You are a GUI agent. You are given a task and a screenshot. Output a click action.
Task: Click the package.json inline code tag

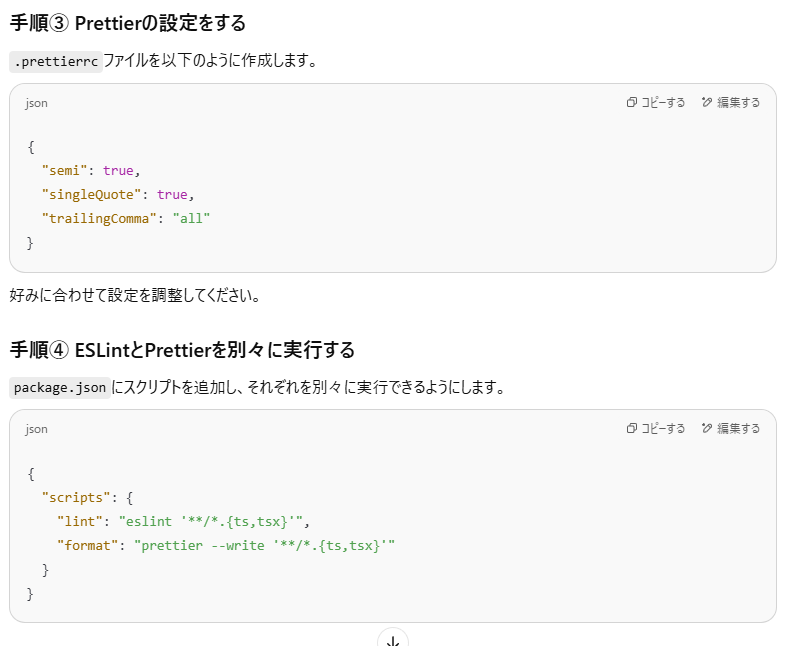(59, 387)
